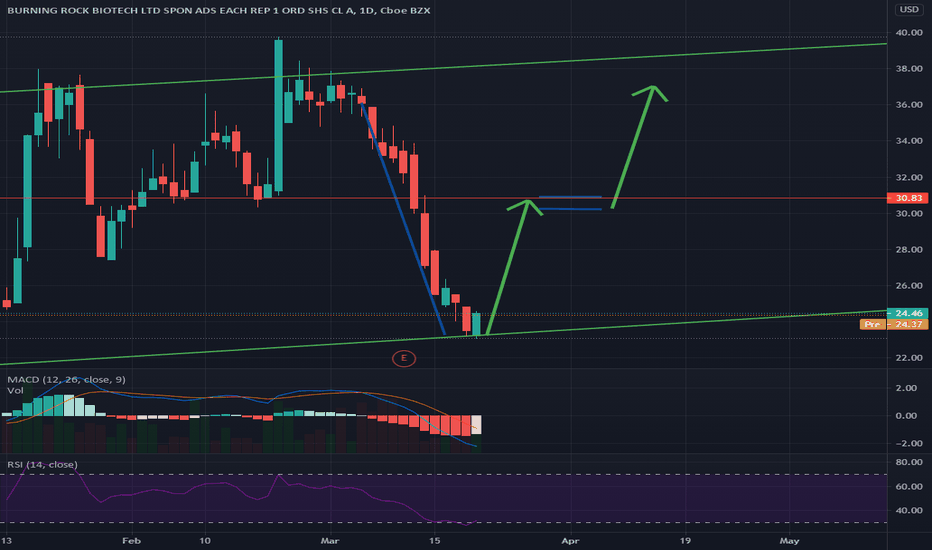
Task: Click the 15 date axis label
Action: 434,540
